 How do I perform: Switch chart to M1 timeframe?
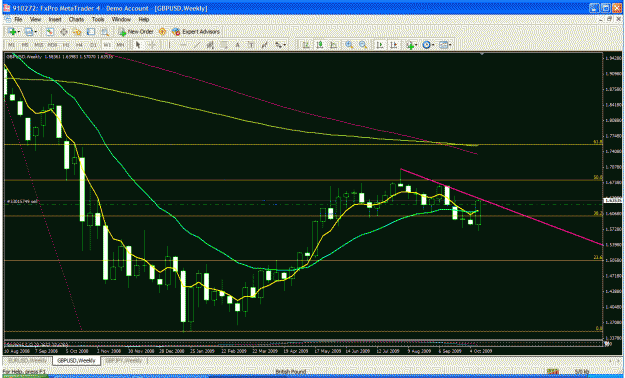[x=12, y=45]
